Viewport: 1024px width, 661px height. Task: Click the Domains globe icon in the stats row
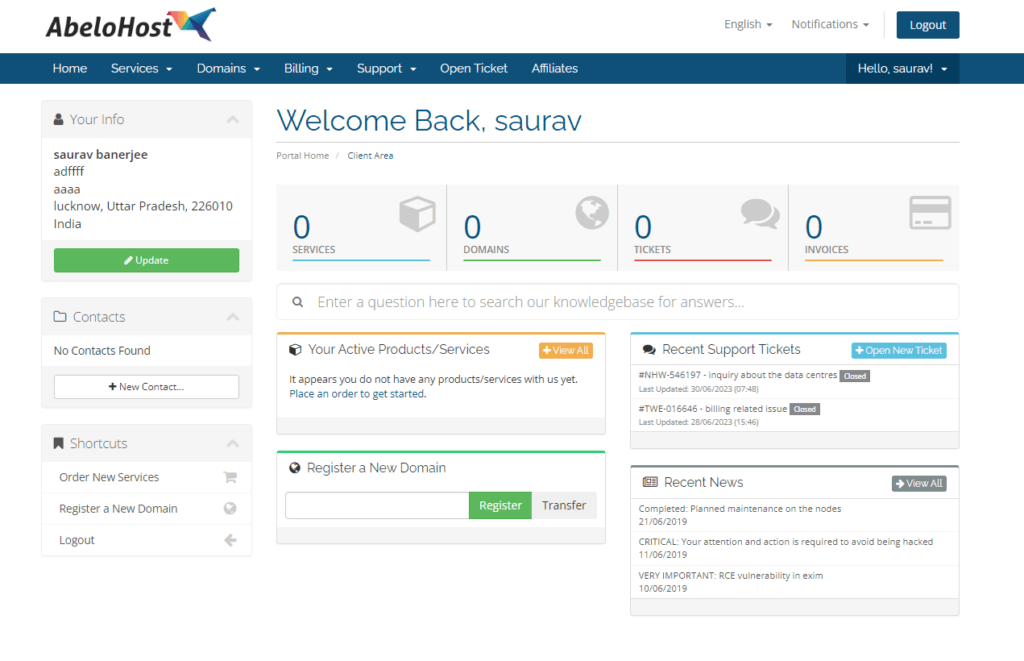[x=591, y=212]
